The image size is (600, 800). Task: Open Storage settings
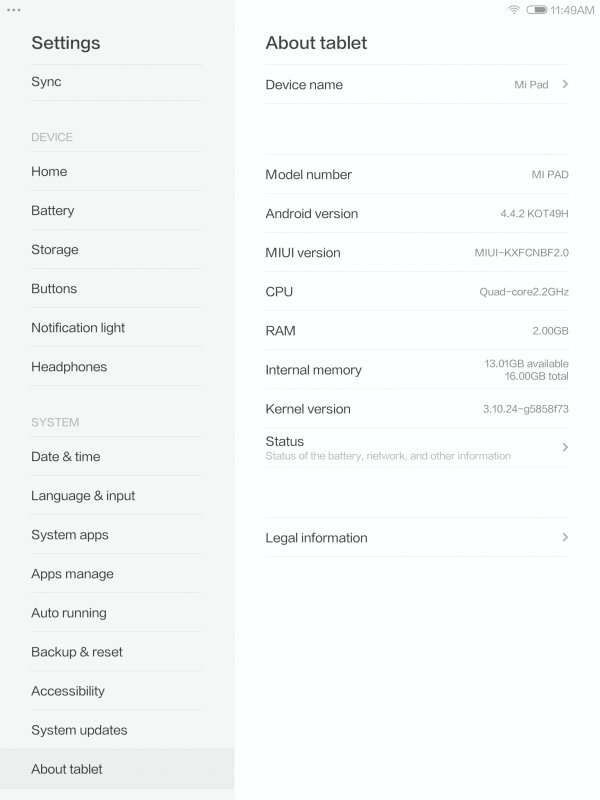pos(117,249)
